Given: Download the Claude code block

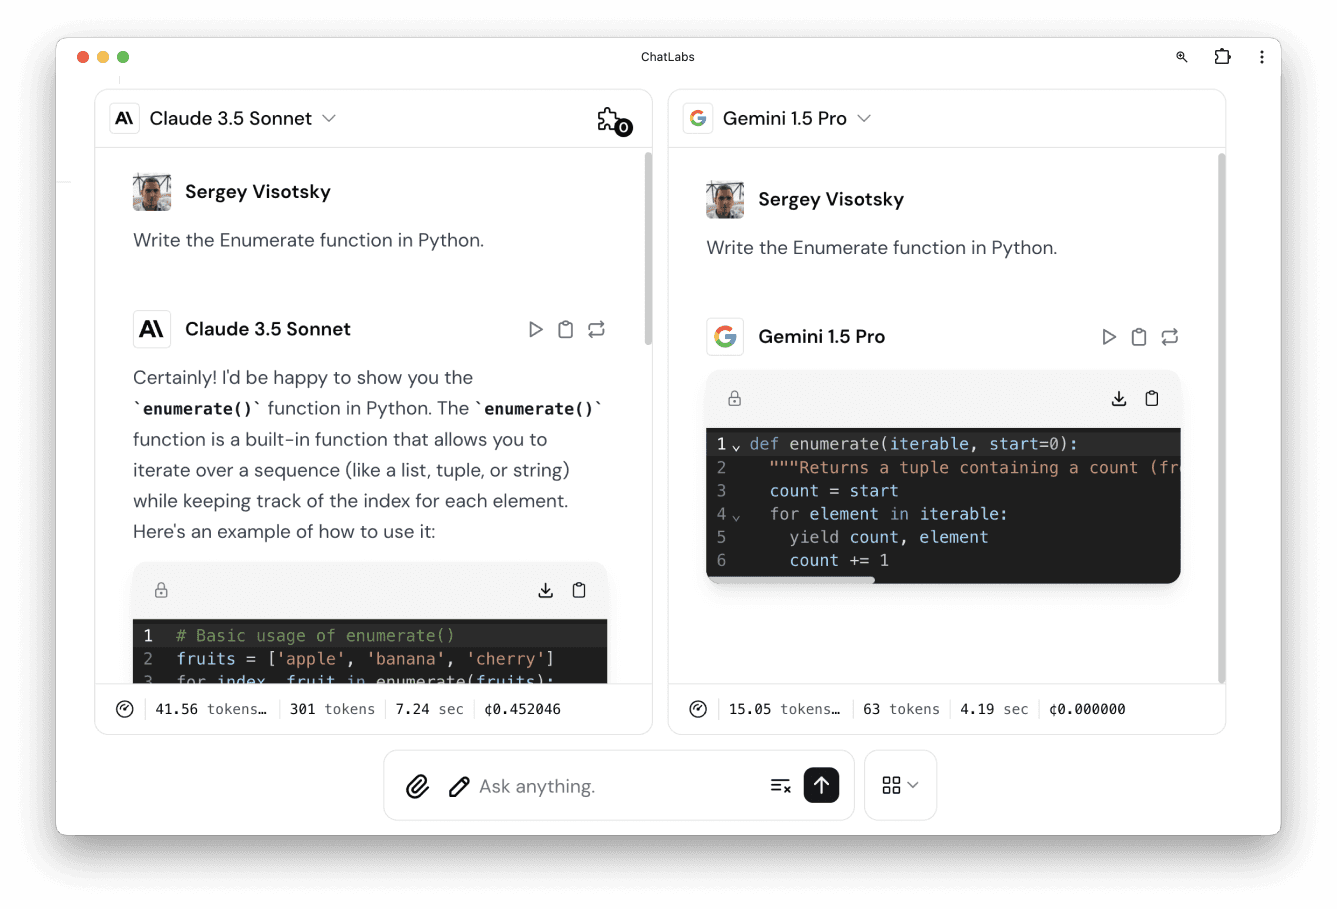Looking at the screenshot, I should pos(546,590).
